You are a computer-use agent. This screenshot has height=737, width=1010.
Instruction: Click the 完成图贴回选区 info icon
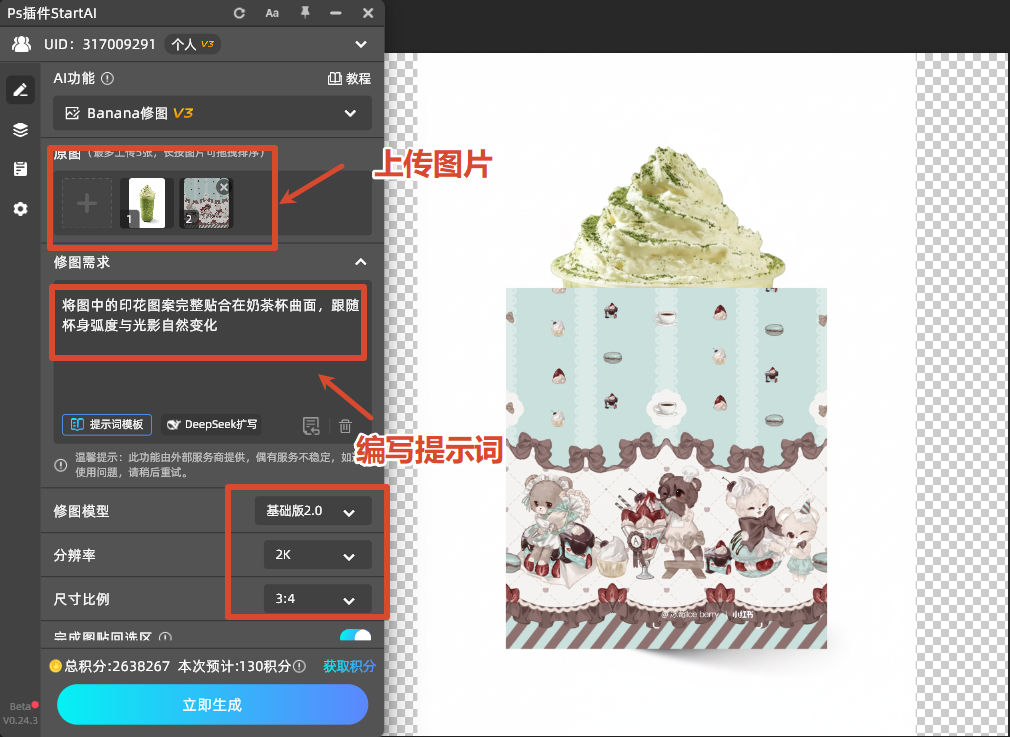[x=166, y=638]
